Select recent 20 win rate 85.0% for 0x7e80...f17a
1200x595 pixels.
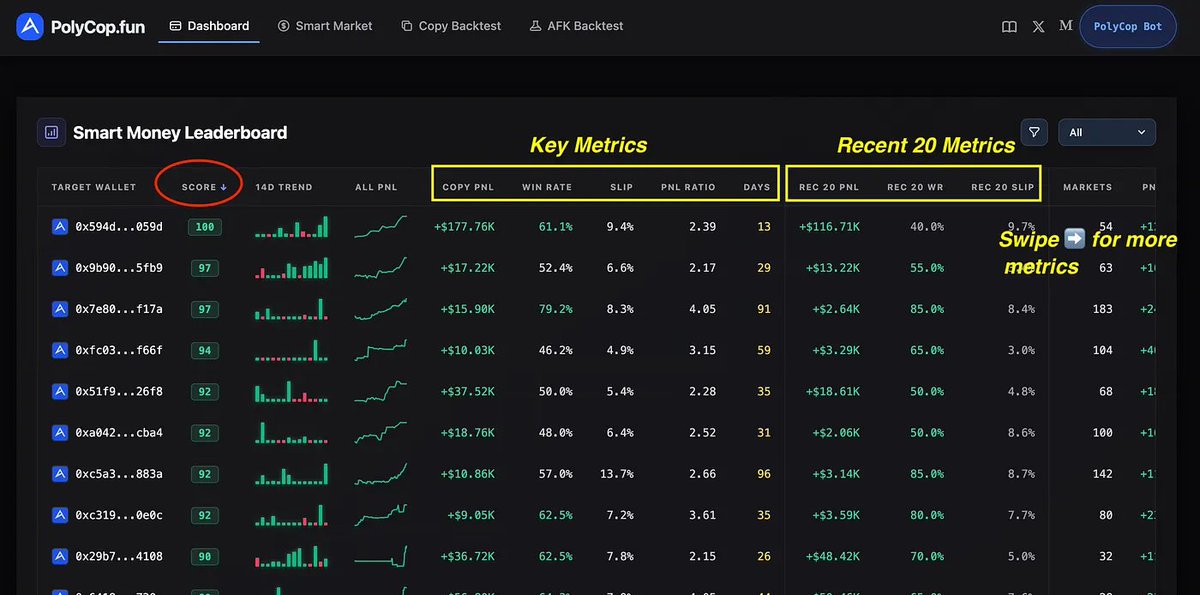tap(925, 309)
